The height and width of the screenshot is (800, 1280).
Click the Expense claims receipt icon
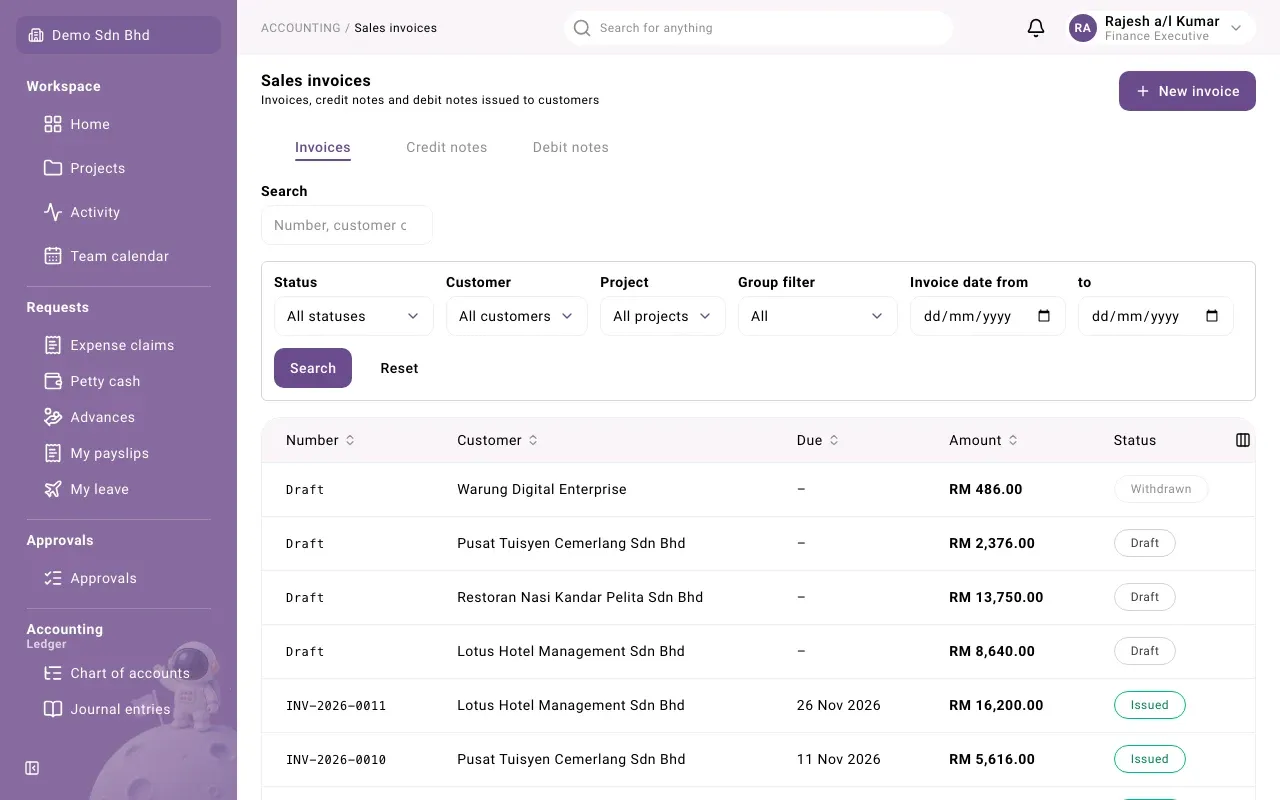pos(53,345)
